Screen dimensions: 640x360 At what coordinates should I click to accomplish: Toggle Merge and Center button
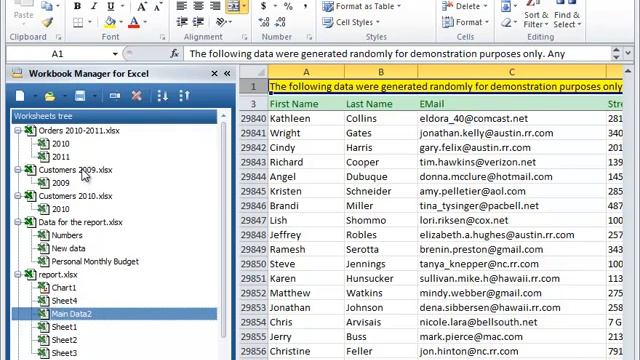click(233, 6)
